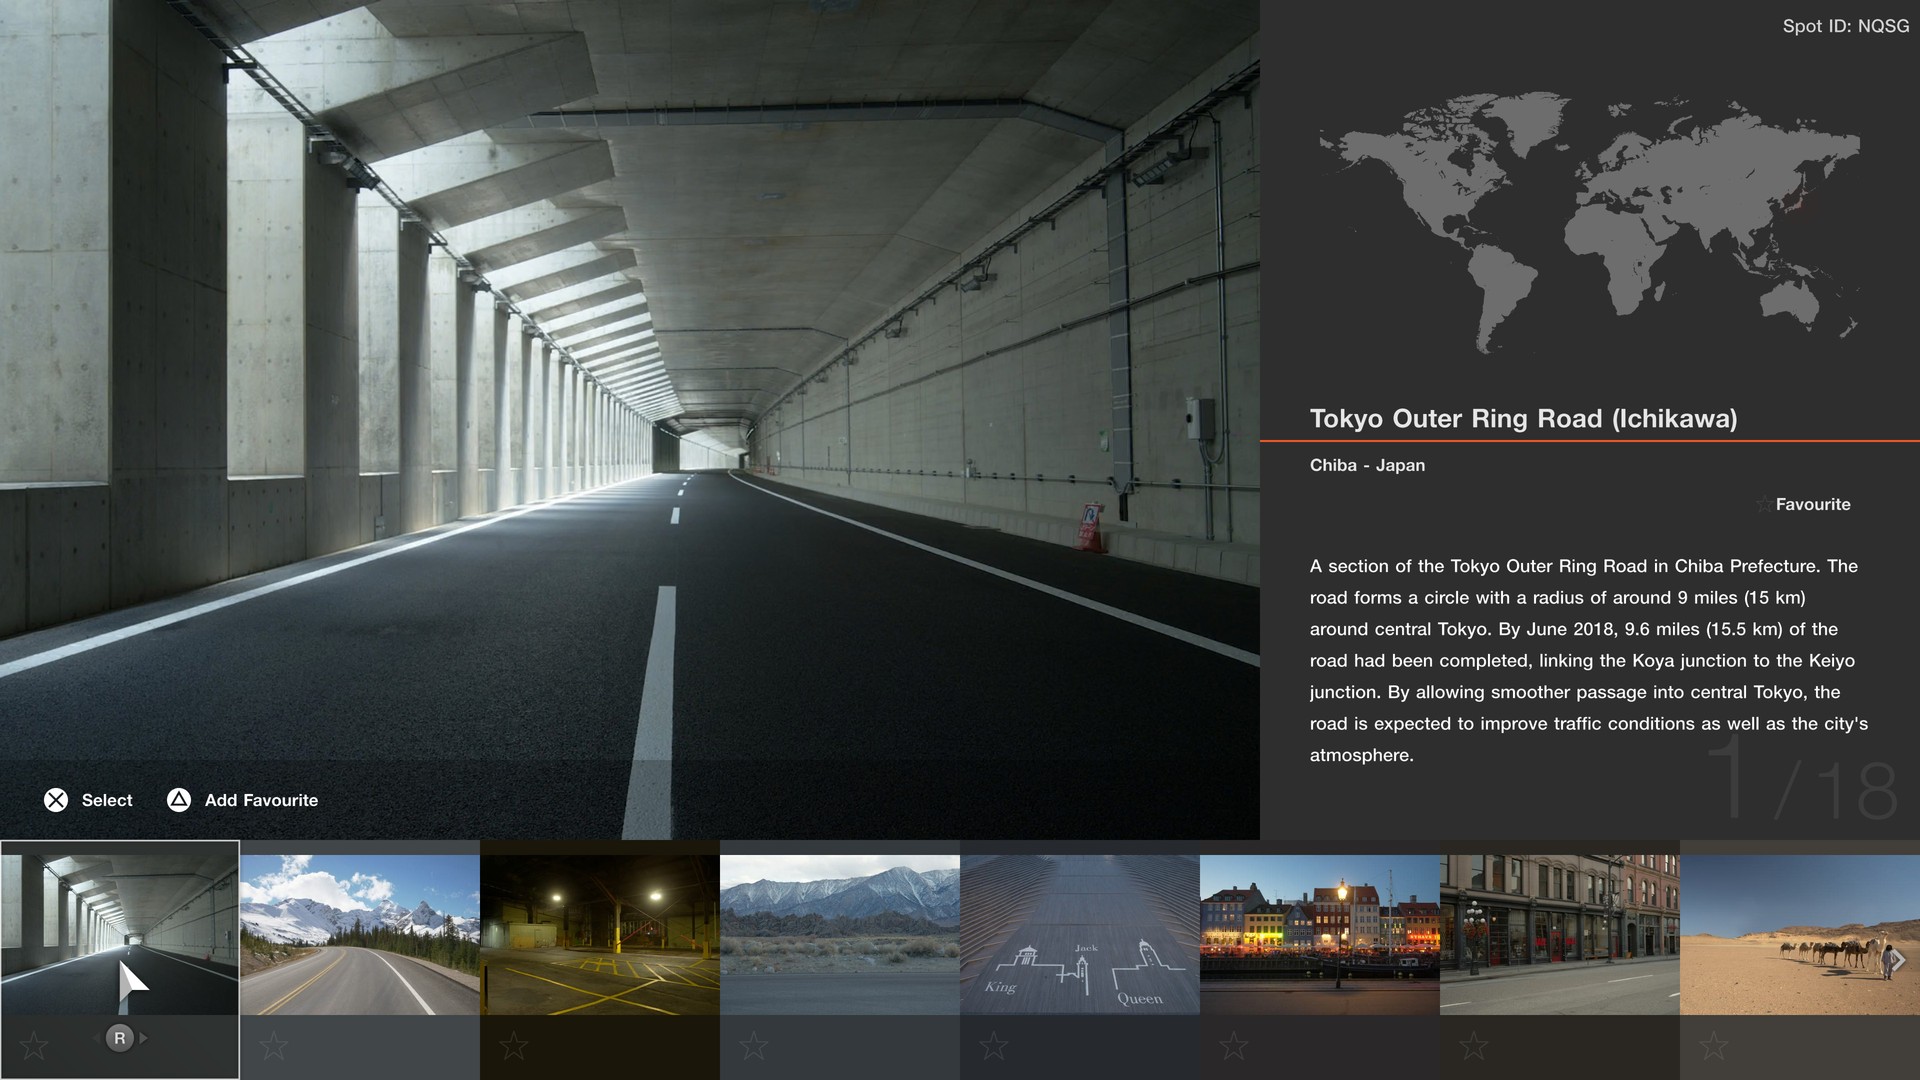Click the Select label at the bottom left
This screenshot has height=1080, width=1920.
pyautogui.click(x=105, y=800)
